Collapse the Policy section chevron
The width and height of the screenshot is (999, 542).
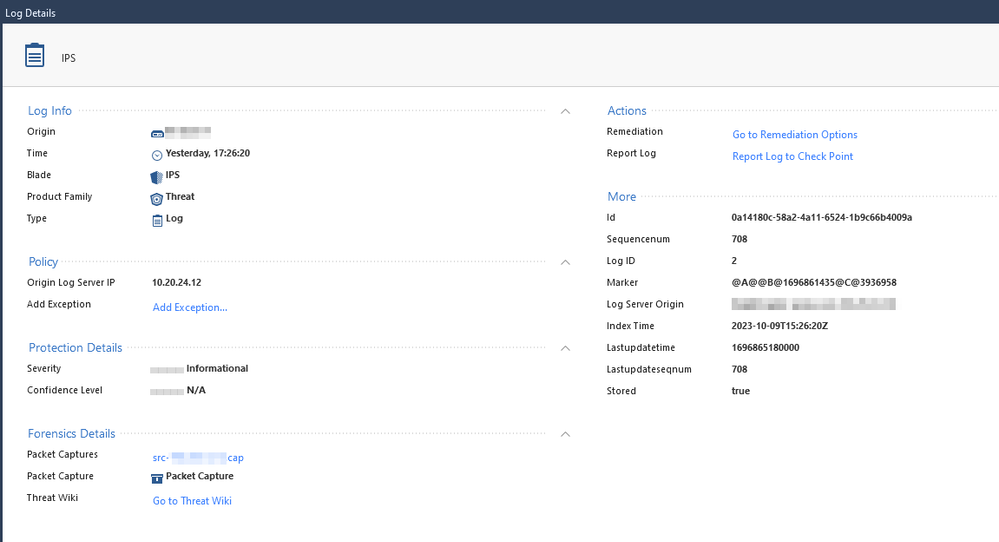[x=565, y=262]
